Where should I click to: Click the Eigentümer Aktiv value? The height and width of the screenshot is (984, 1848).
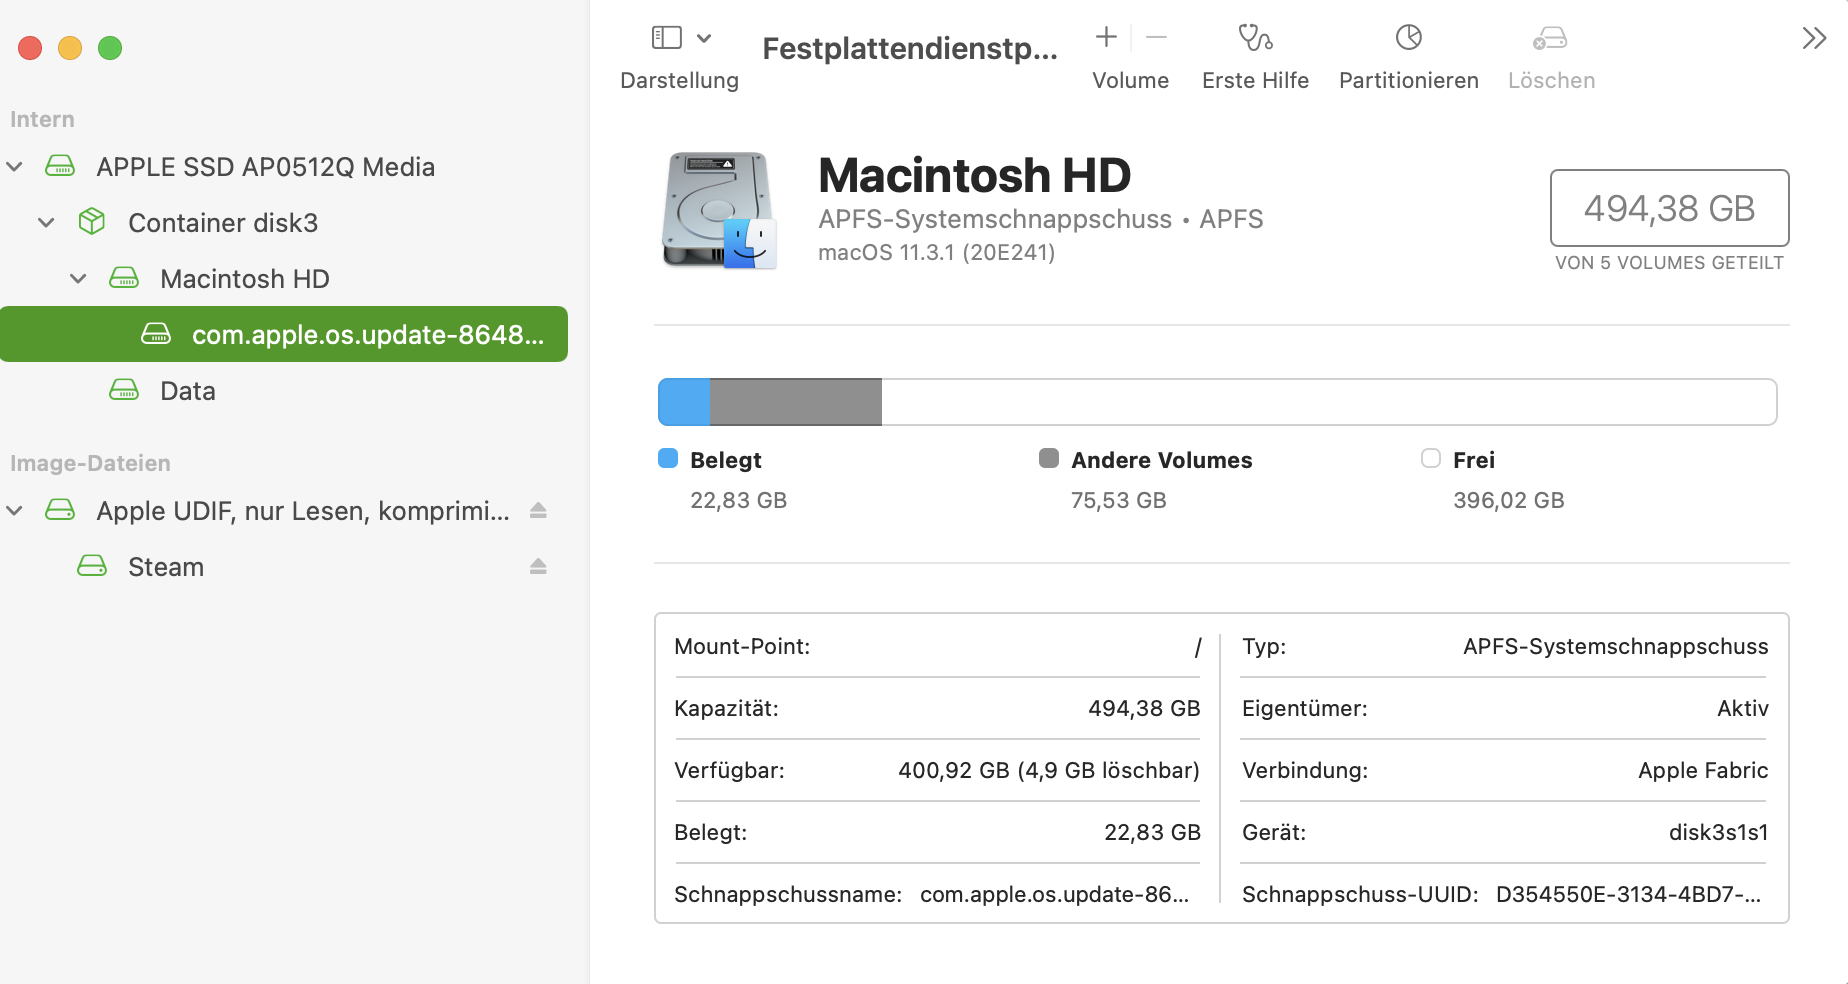click(x=1743, y=709)
